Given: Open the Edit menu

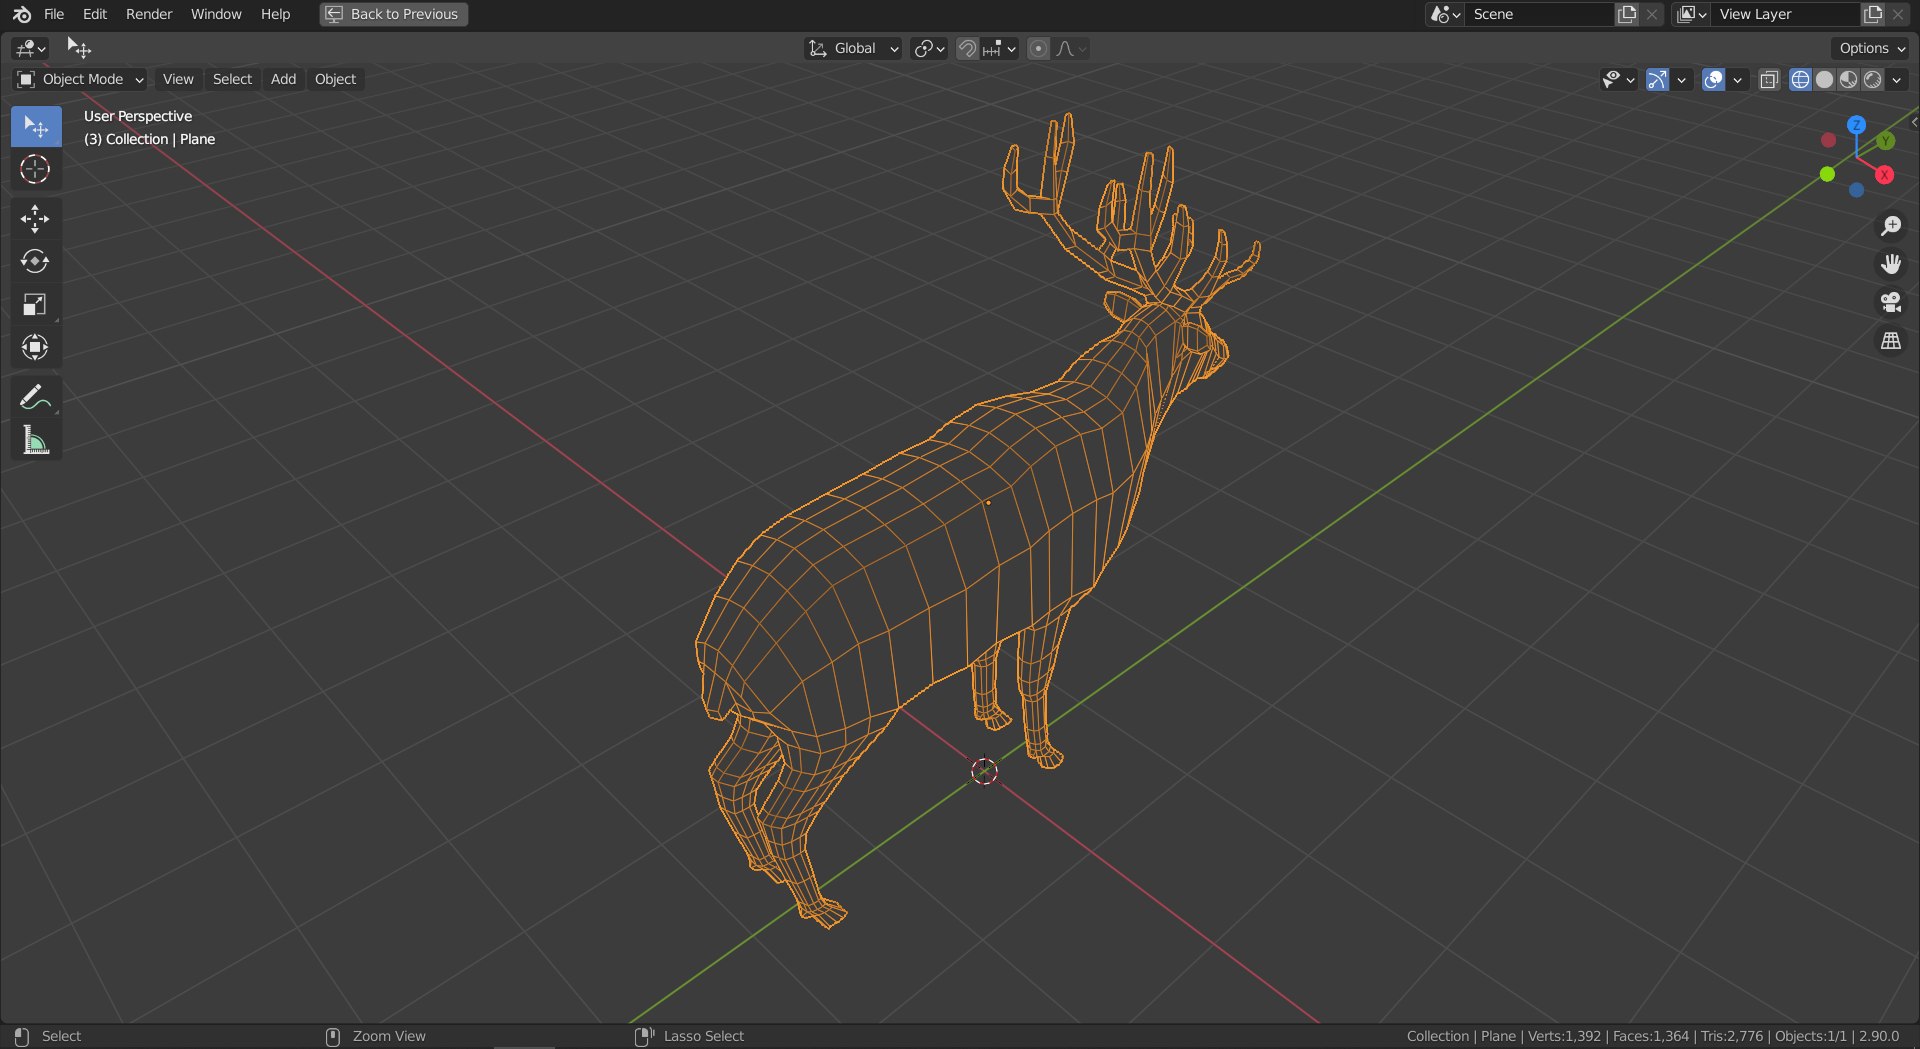Looking at the screenshot, I should point(95,14).
